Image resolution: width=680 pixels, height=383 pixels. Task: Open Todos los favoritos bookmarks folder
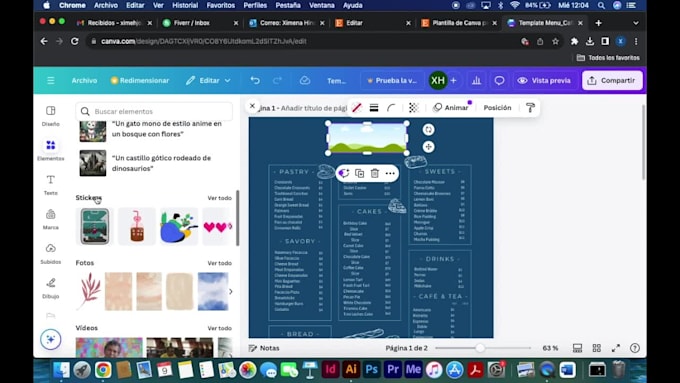coord(608,58)
